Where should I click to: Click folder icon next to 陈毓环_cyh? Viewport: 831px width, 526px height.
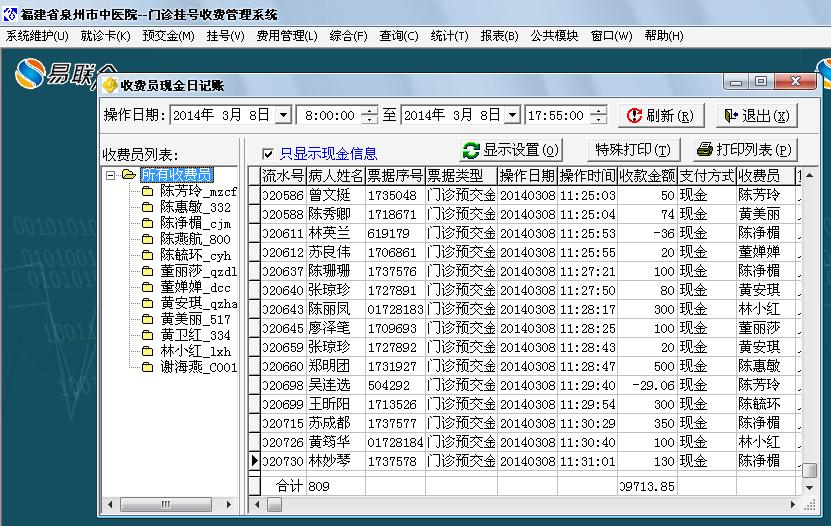click(147, 255)
